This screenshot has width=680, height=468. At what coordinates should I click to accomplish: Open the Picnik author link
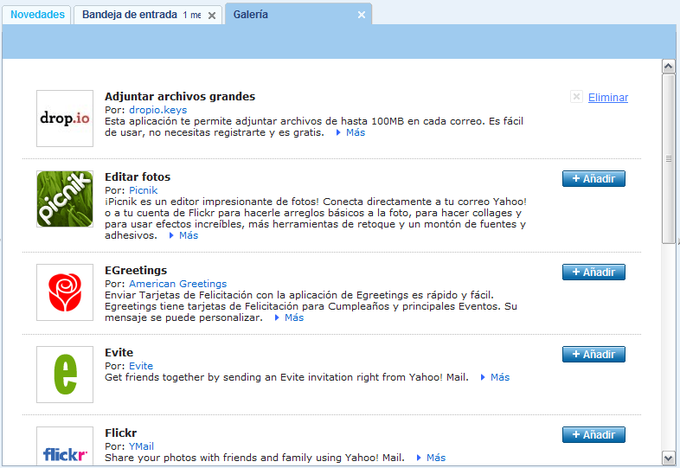(x=143, y=190)
